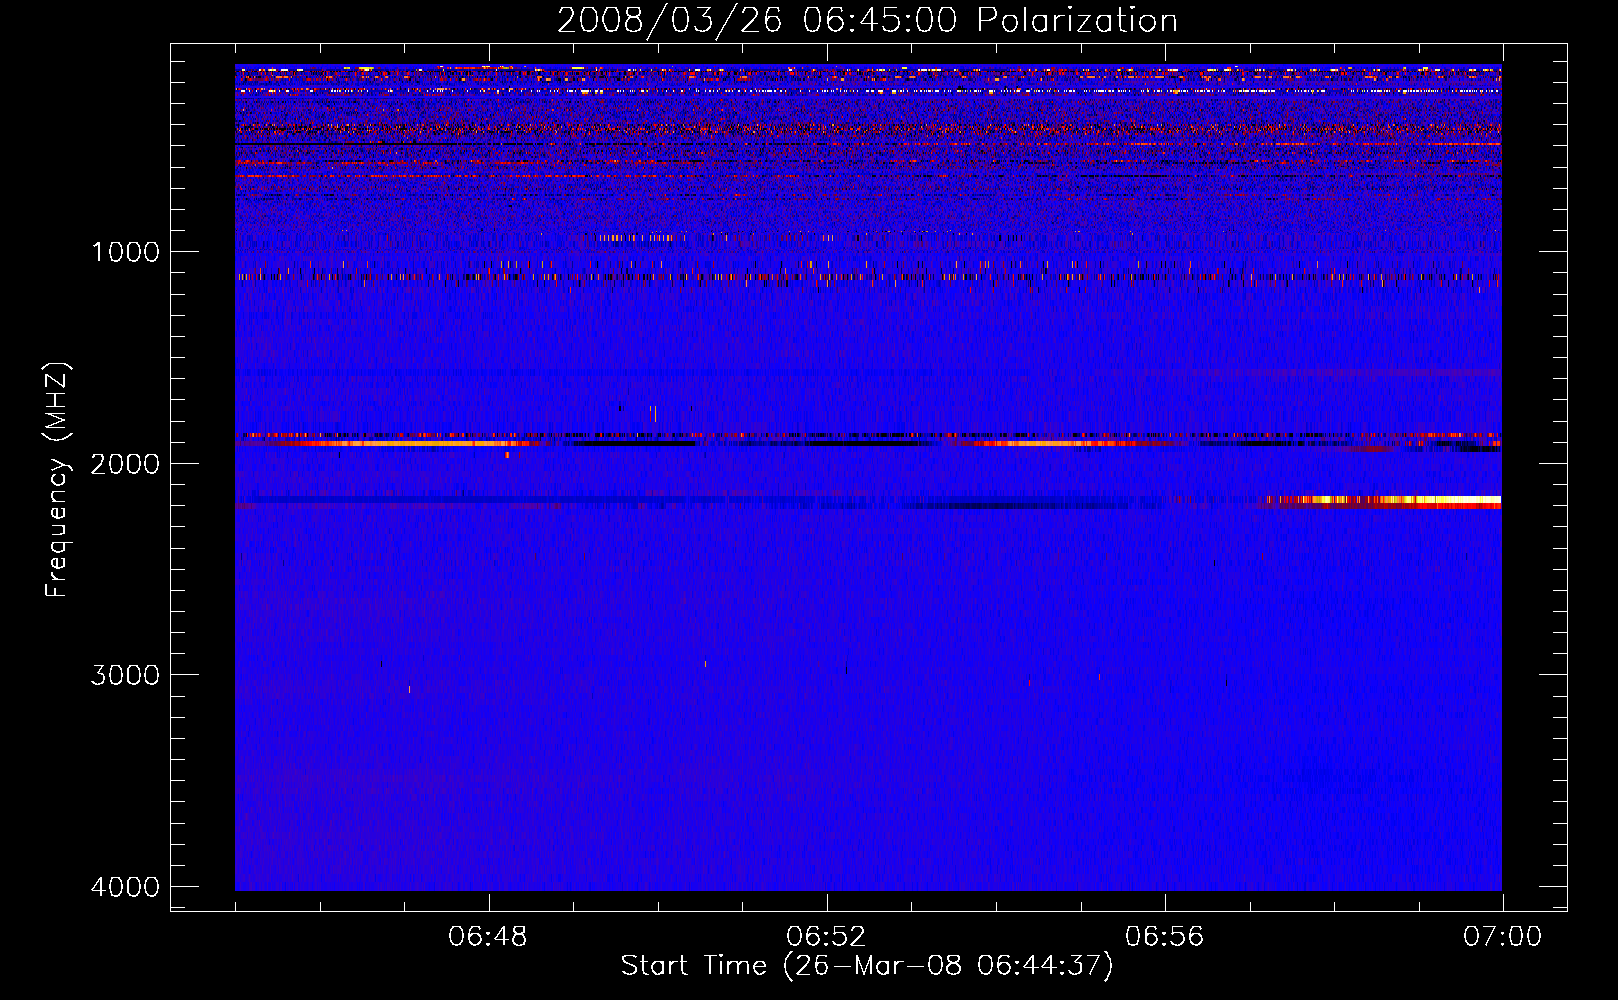1618x1000 pixels.
Task: Click the 1000 frequency tick label
Action: tap(125, 252)
